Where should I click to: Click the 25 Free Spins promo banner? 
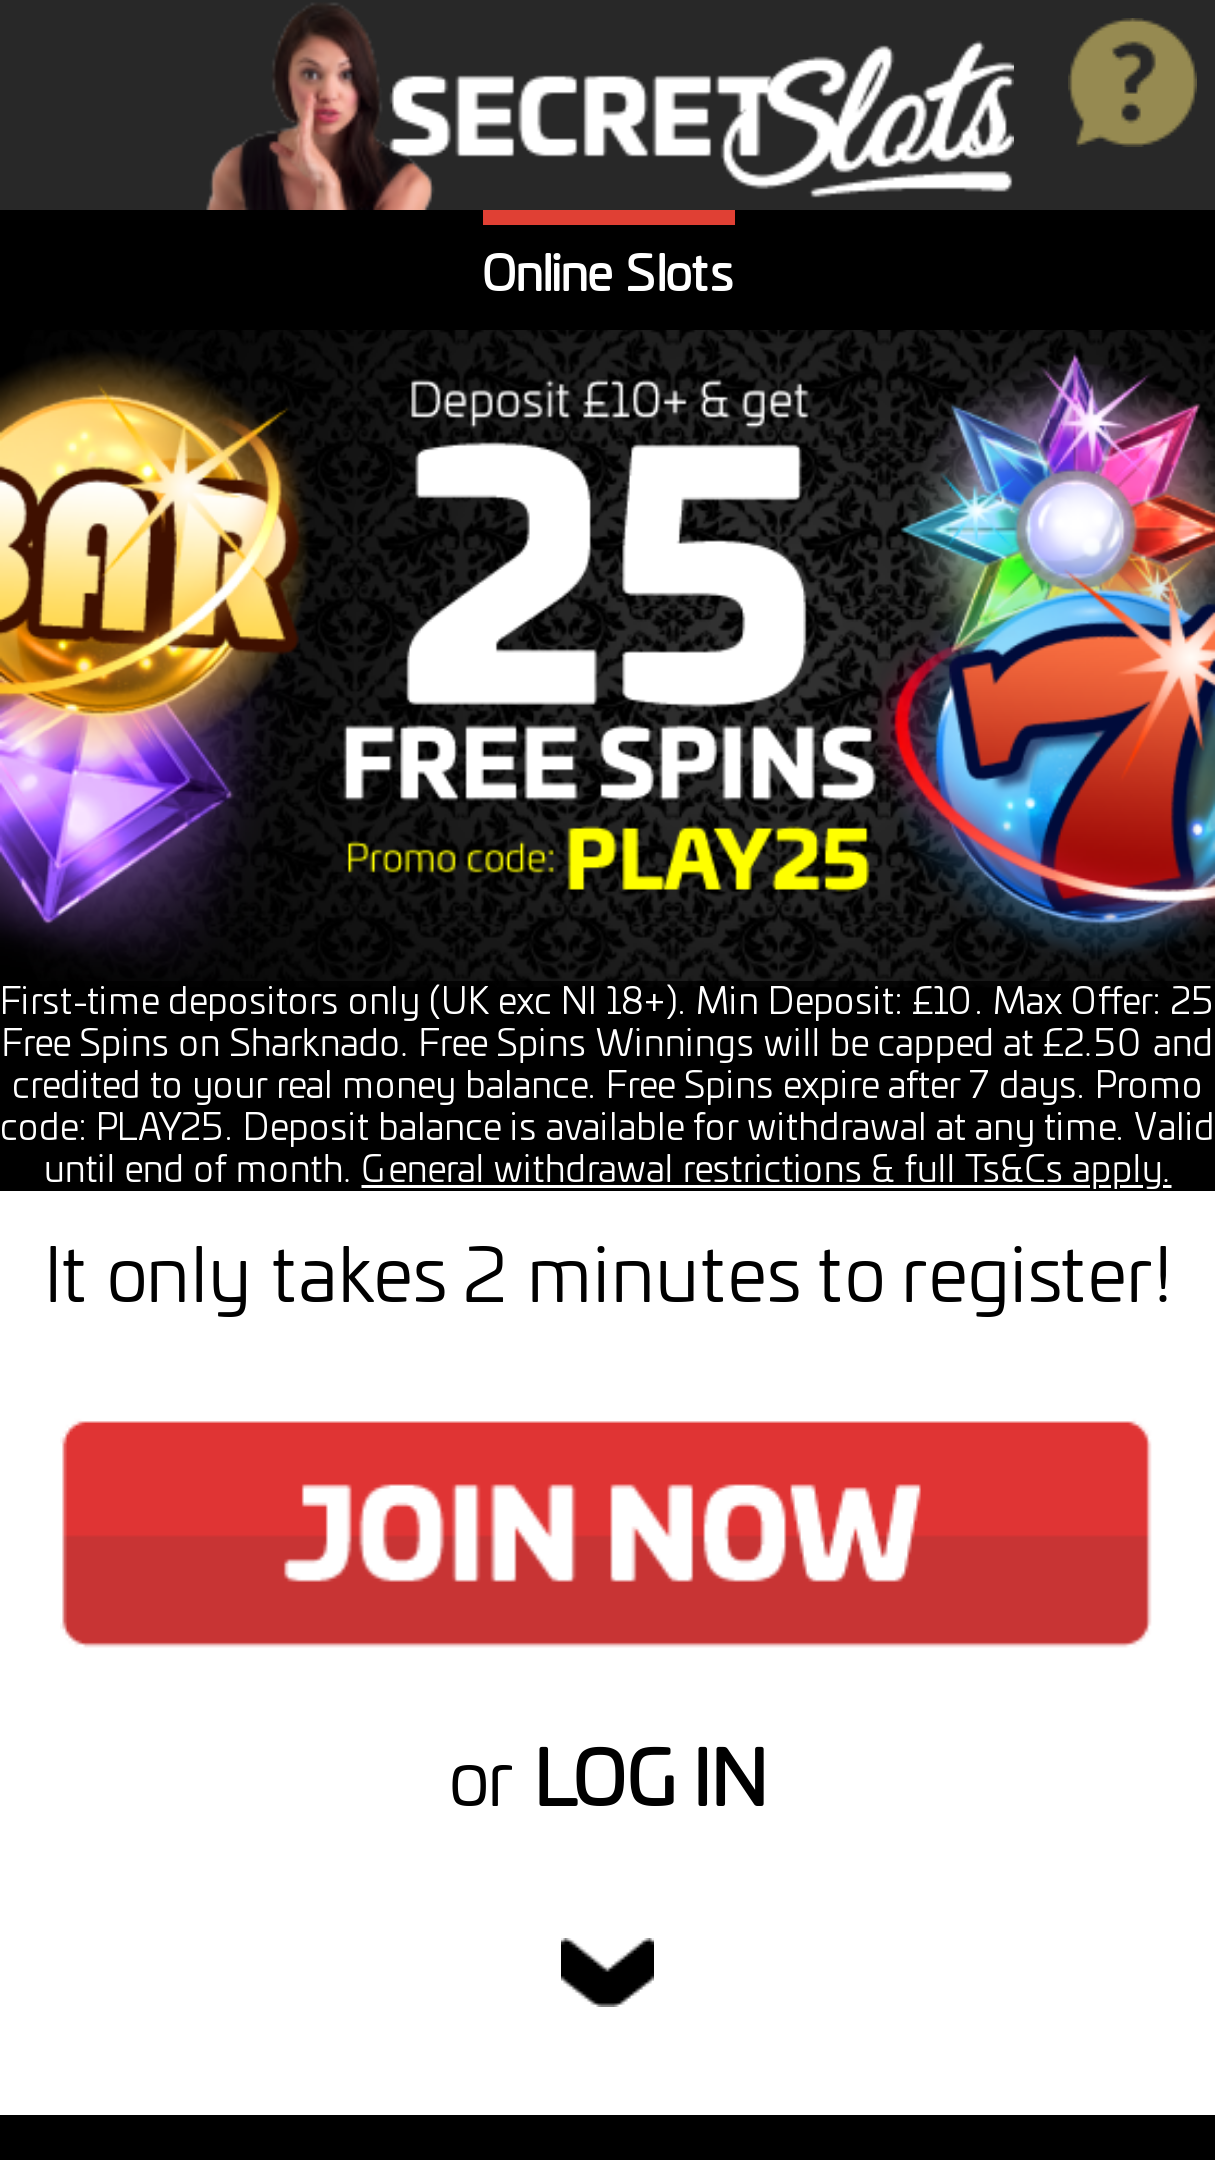pyautogui.click(x=607, y=655)
